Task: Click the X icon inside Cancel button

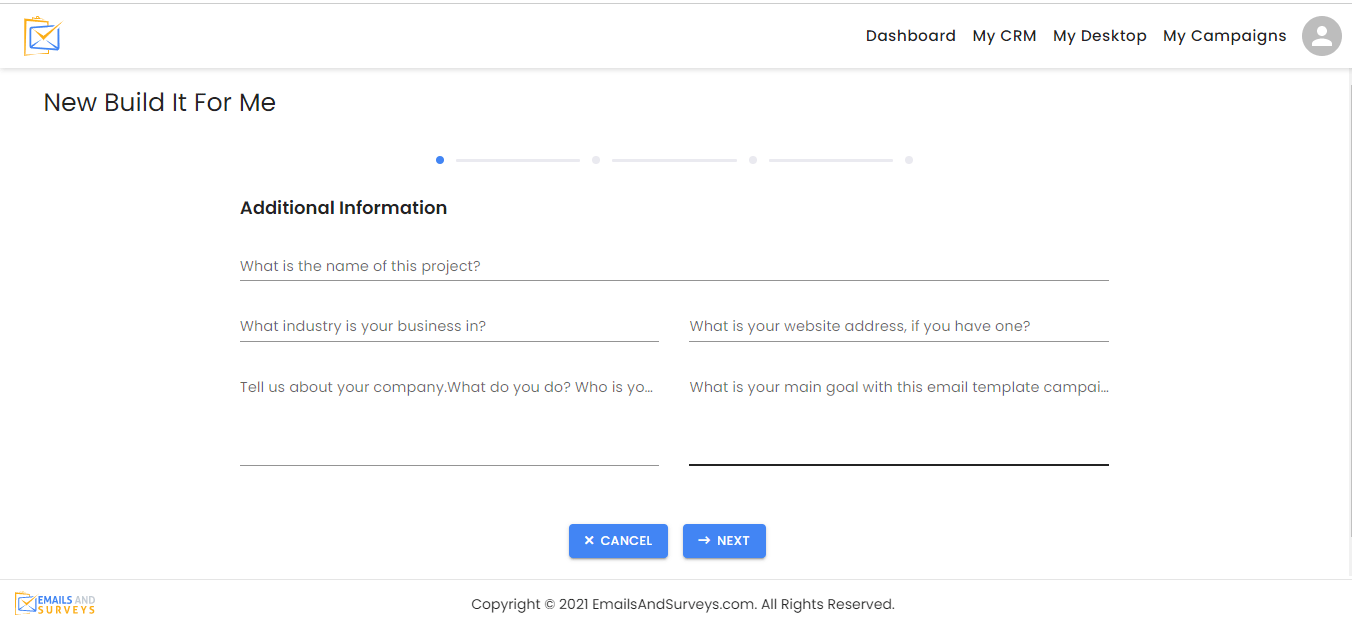Action: [x=591, y=540]
